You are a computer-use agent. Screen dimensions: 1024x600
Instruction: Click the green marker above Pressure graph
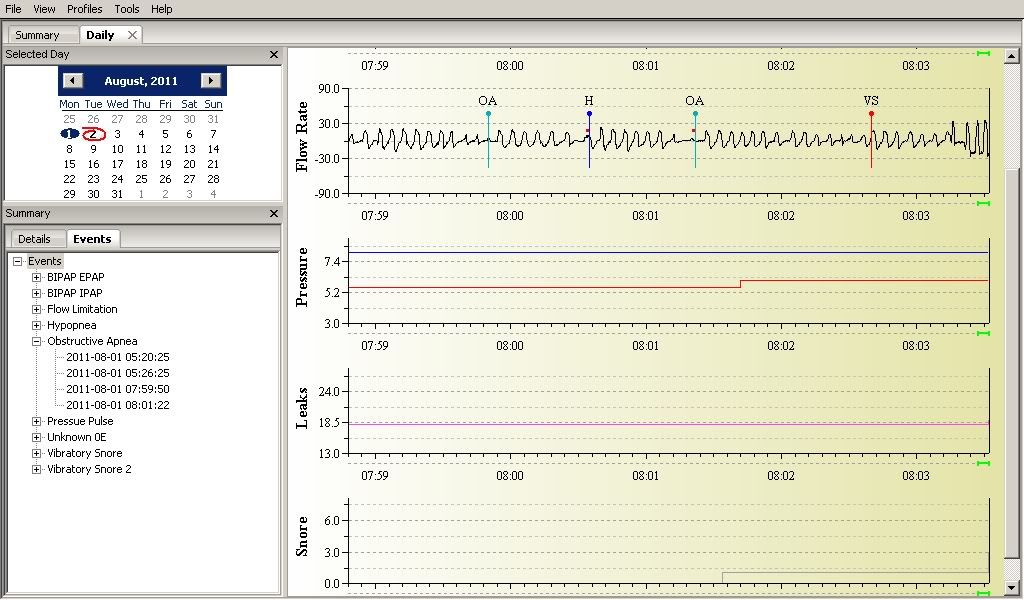983,204
